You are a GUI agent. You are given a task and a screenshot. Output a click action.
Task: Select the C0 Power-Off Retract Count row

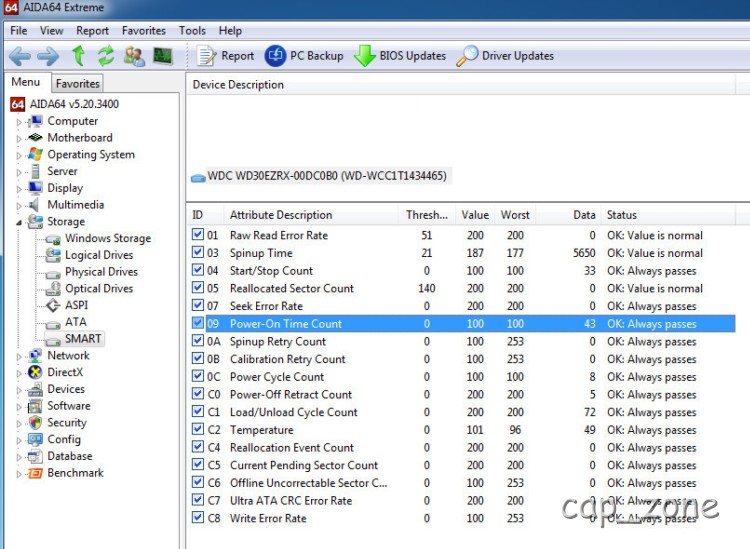tap(463, 395)
